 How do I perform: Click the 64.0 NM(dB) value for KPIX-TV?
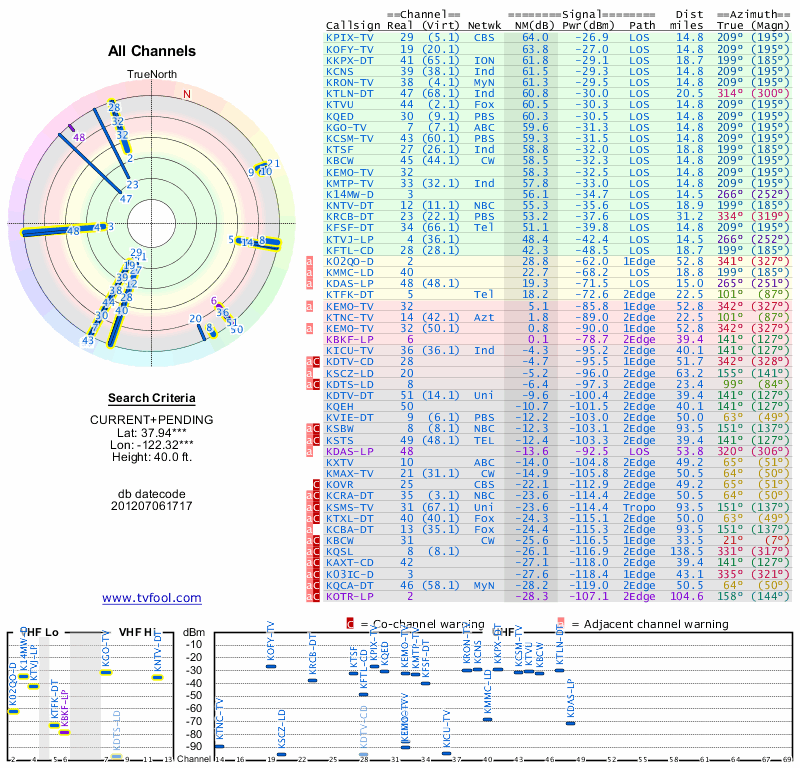point(535,37)
